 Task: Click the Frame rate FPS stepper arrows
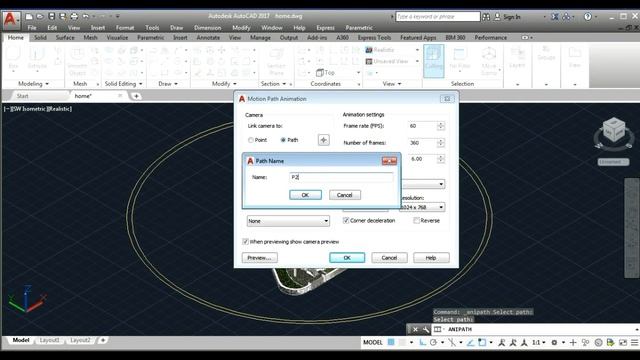pyautogui.click(x=440, y=126)
